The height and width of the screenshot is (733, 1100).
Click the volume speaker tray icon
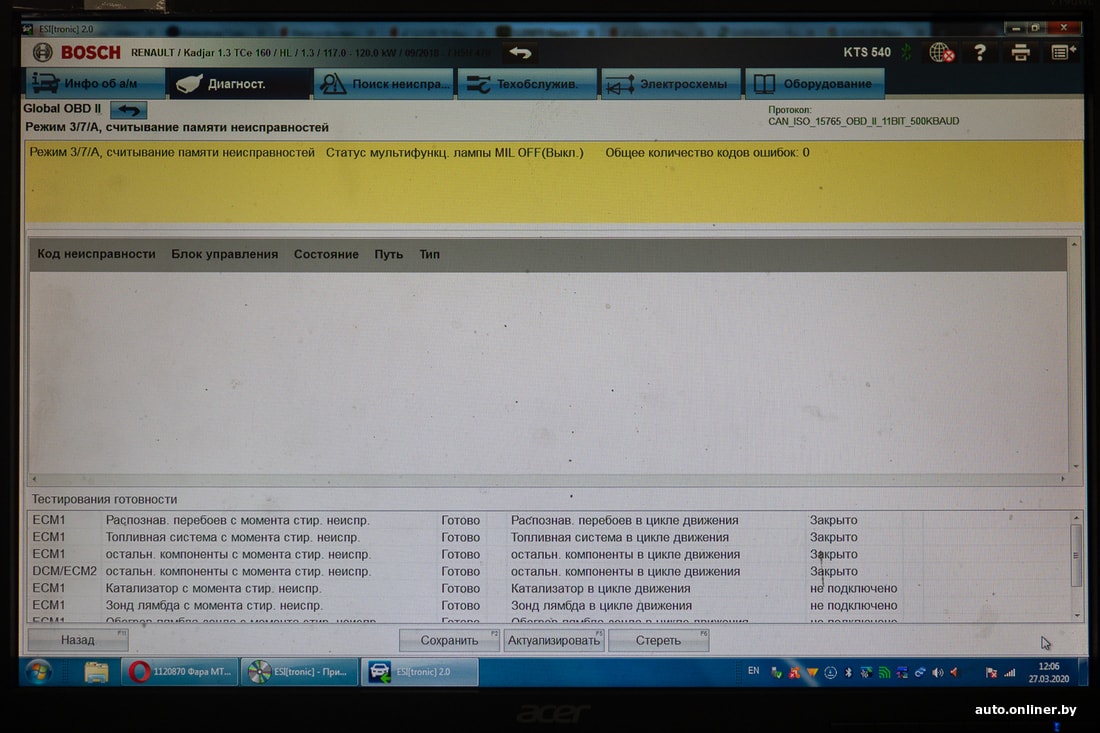coord(938,673)
